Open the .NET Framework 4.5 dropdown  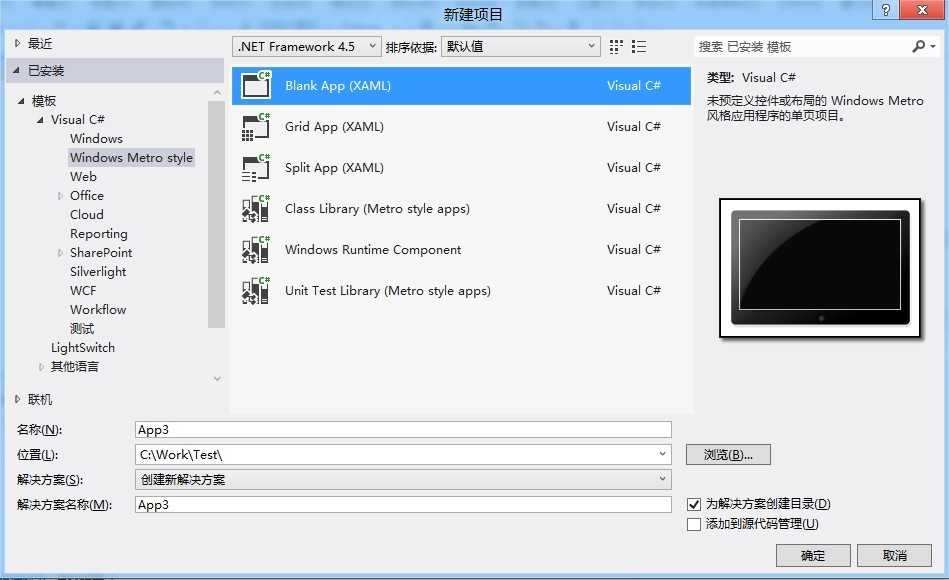[x=307, y=47]
